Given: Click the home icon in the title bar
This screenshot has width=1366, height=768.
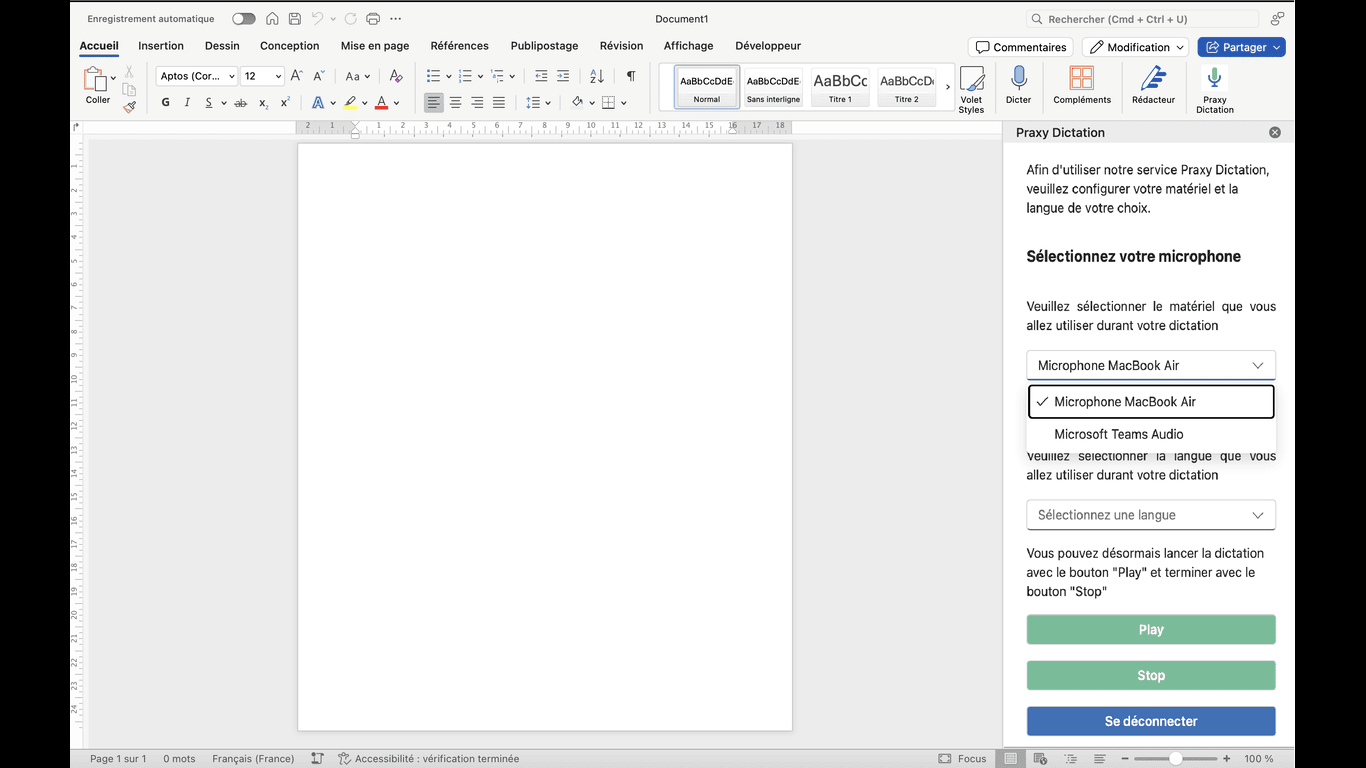Looking at the screenshot, I should point(272,19).
